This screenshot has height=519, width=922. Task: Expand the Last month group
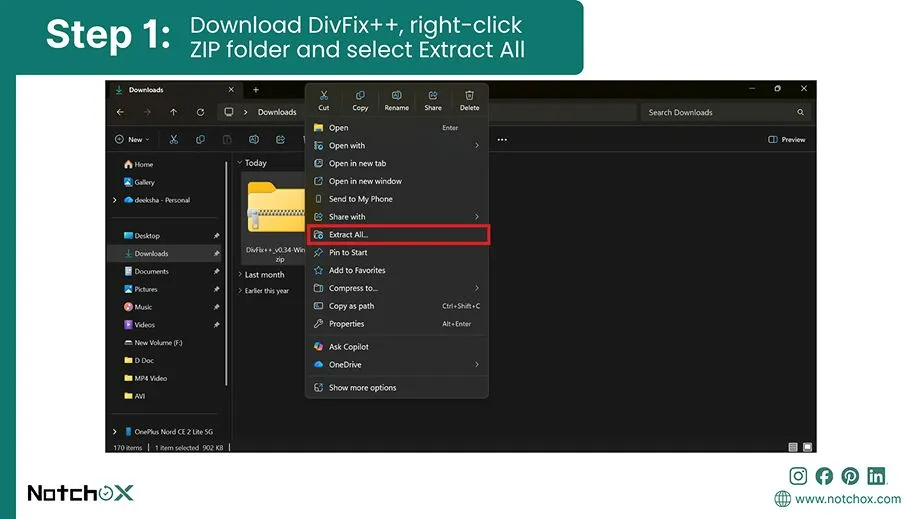[x=240, y=274]
